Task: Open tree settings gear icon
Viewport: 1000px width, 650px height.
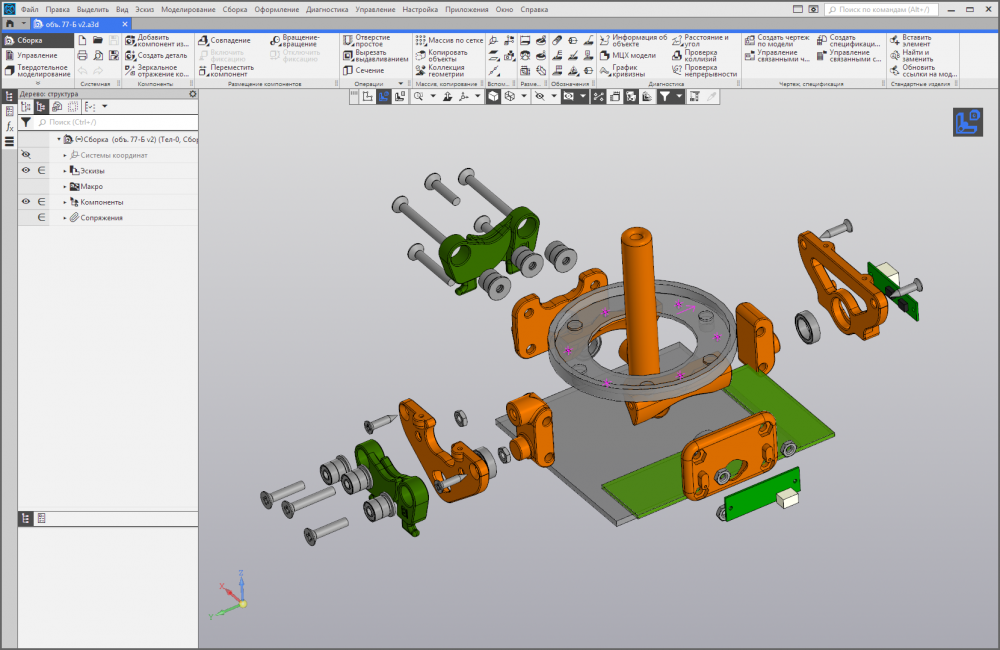Action: coord(192,94)
